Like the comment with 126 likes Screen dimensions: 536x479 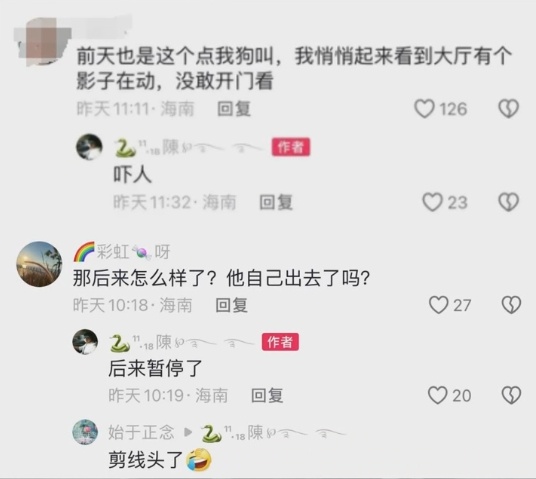point(424,109)
